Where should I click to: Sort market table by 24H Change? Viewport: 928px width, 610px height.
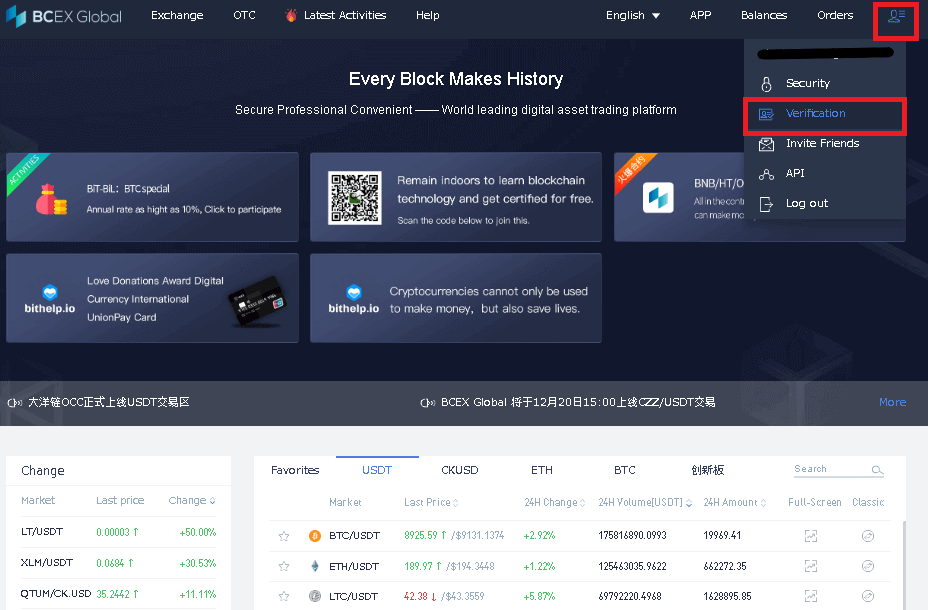(555, 502)
